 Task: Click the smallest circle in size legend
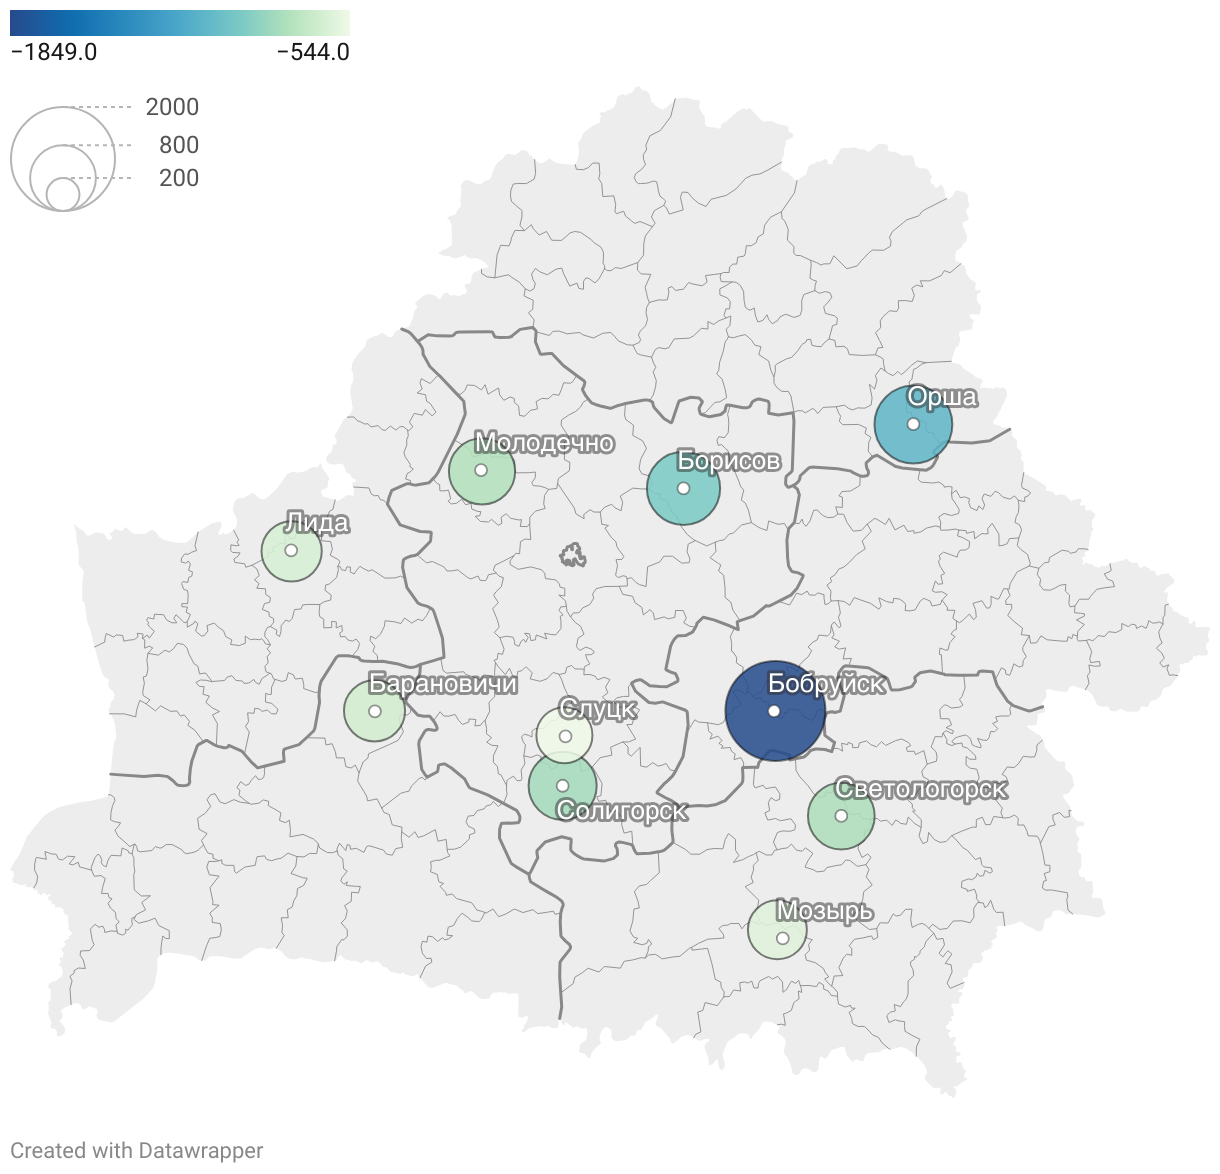coord(62,194)
